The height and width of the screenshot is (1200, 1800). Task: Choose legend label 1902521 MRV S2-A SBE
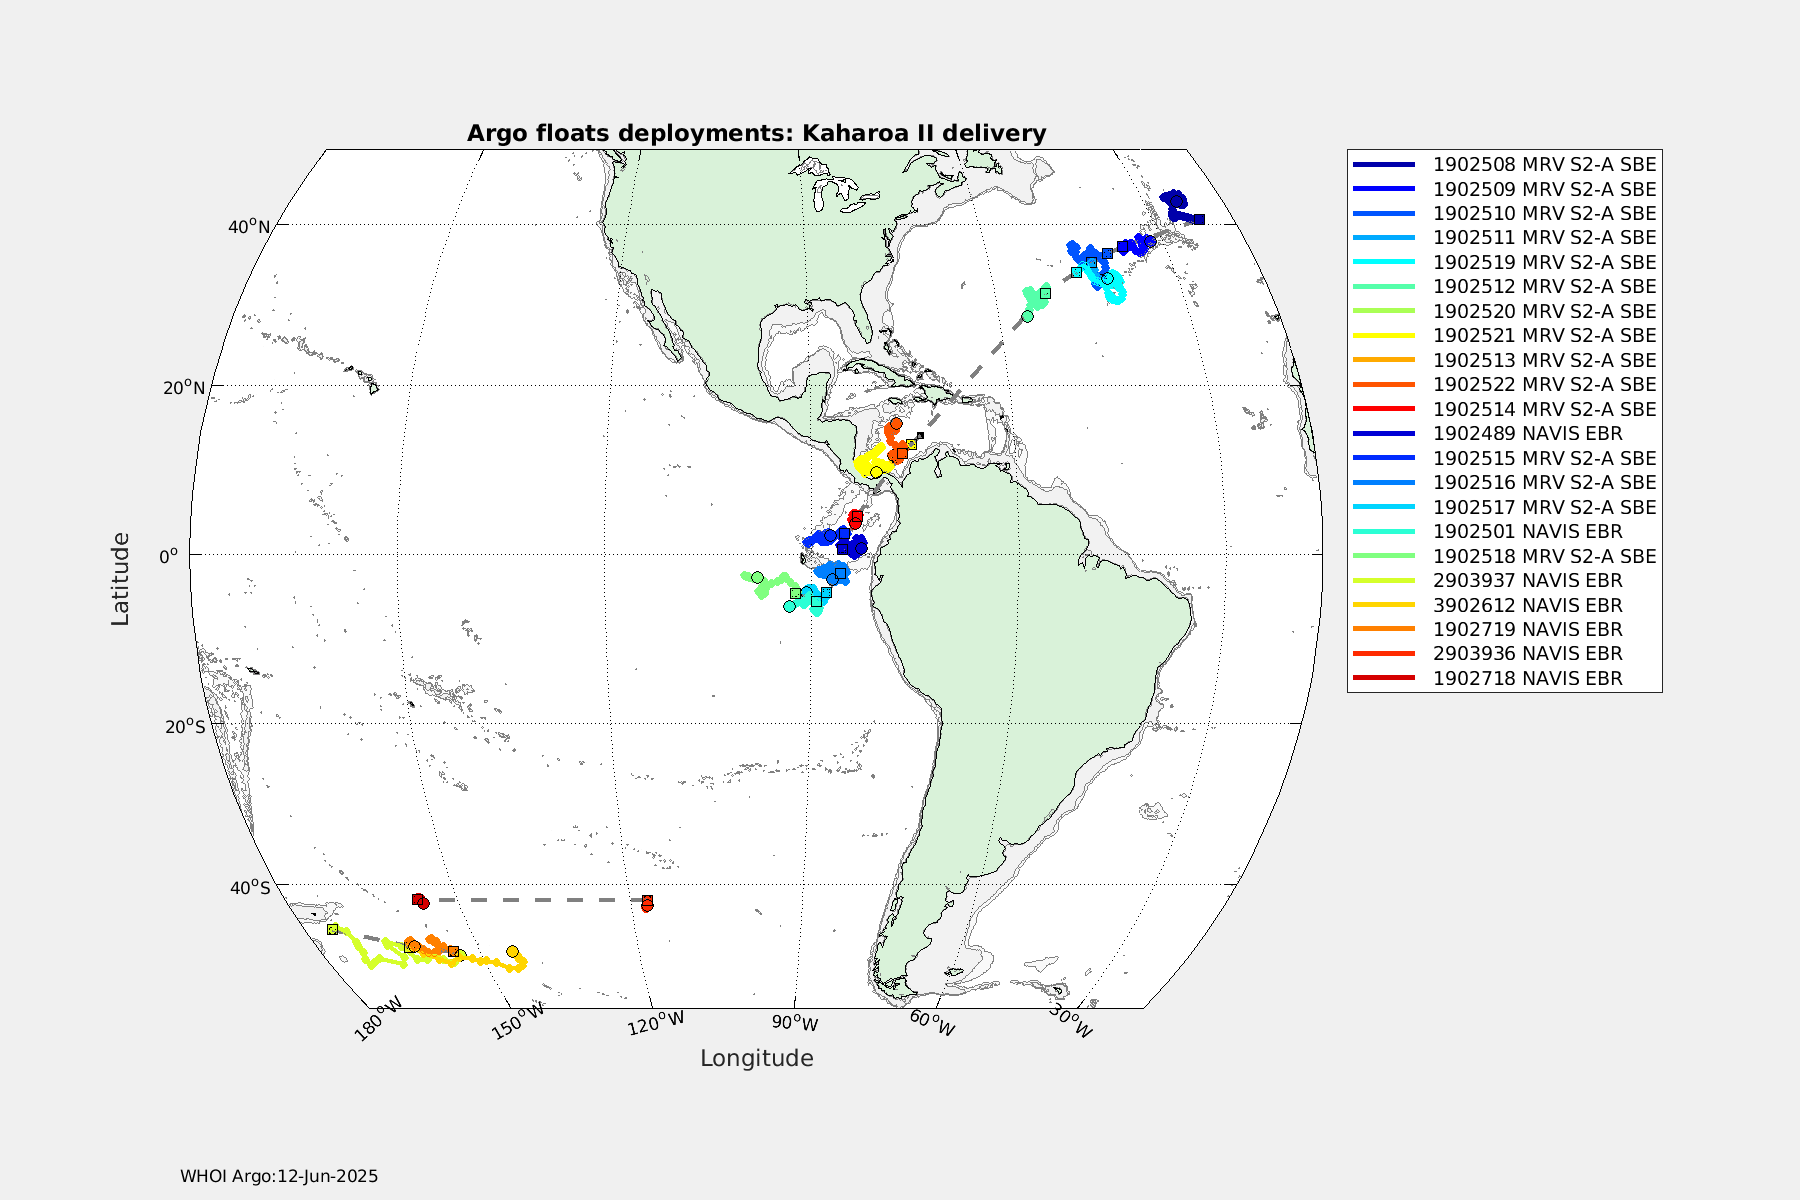1545,335
